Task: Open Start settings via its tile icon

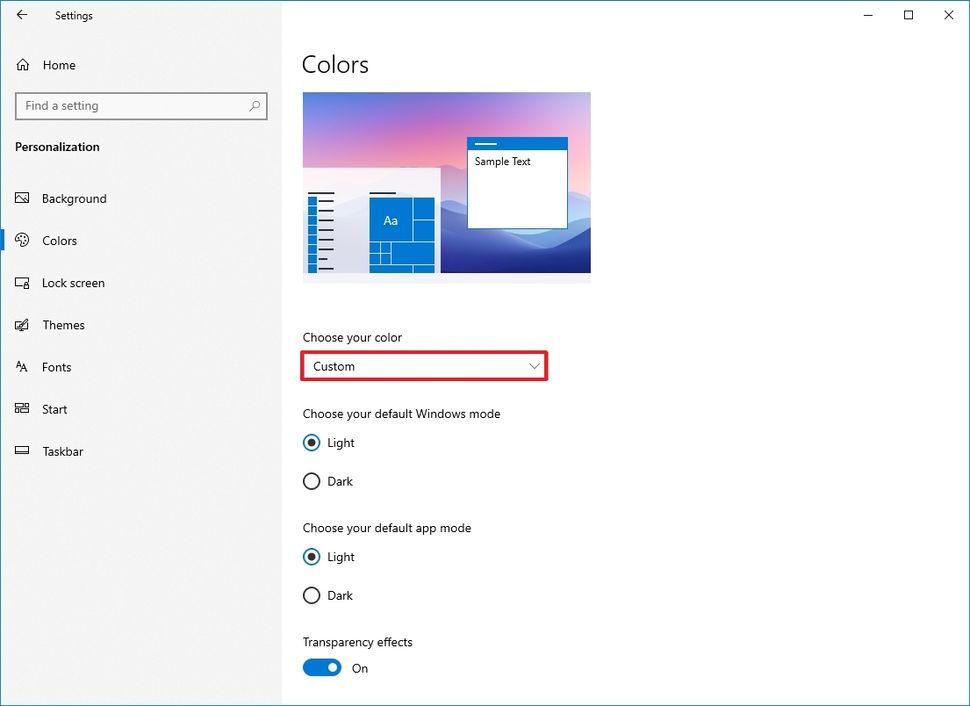Action: (22, 409)
